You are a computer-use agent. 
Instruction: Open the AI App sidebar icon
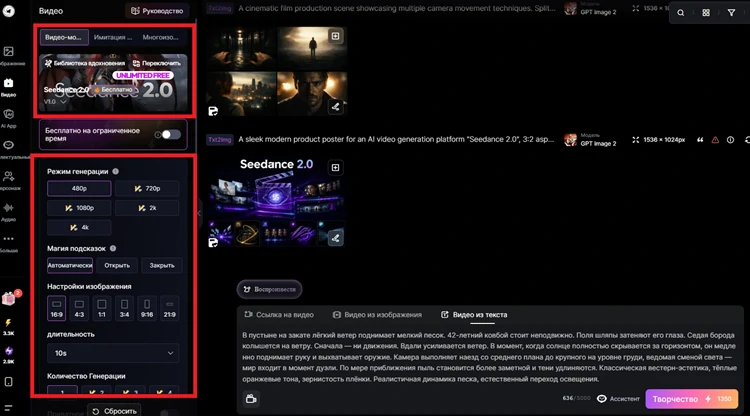(x=9, y=118)
